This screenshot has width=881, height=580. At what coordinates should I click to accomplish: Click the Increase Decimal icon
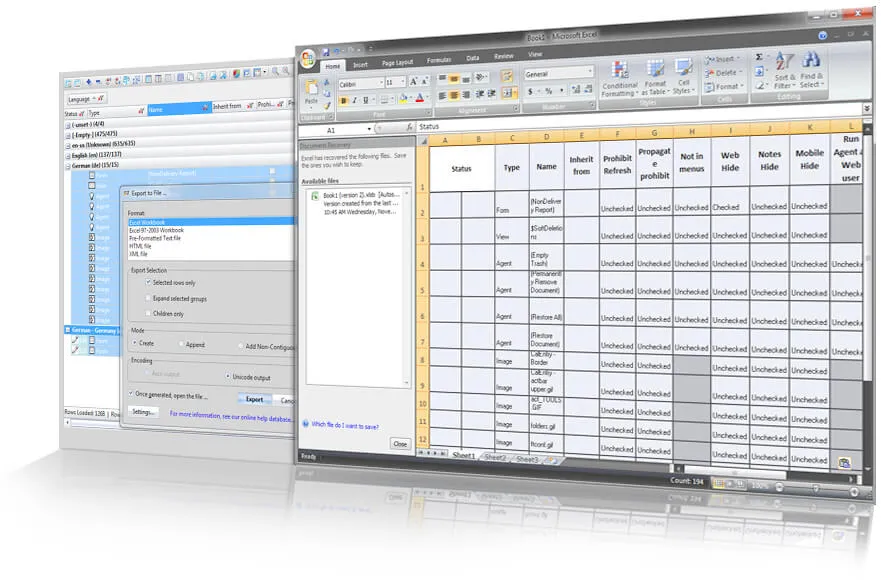click(576, 89)
